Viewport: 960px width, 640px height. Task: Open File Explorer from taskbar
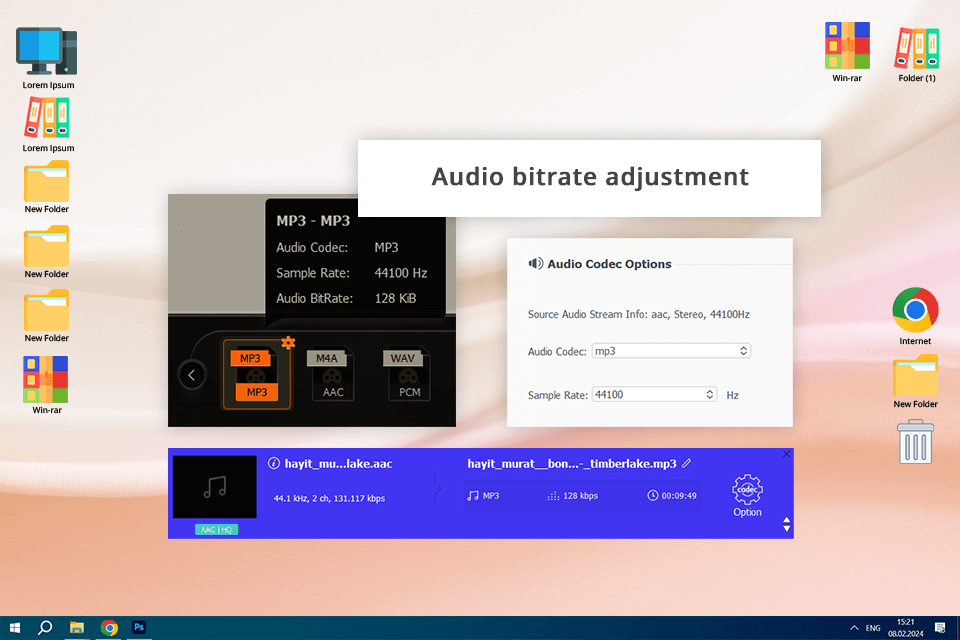point(77,628)
